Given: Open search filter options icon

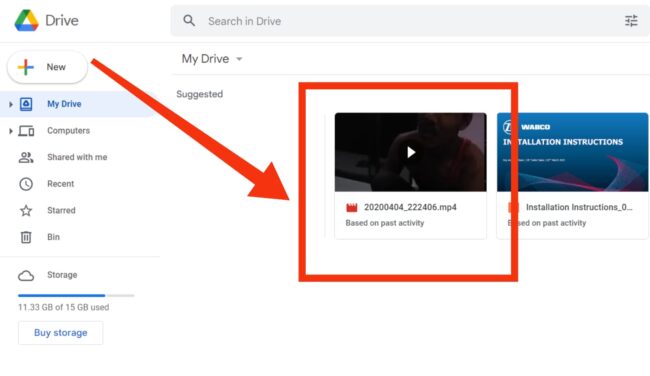Looking at the screenshot, I should 631,21.
